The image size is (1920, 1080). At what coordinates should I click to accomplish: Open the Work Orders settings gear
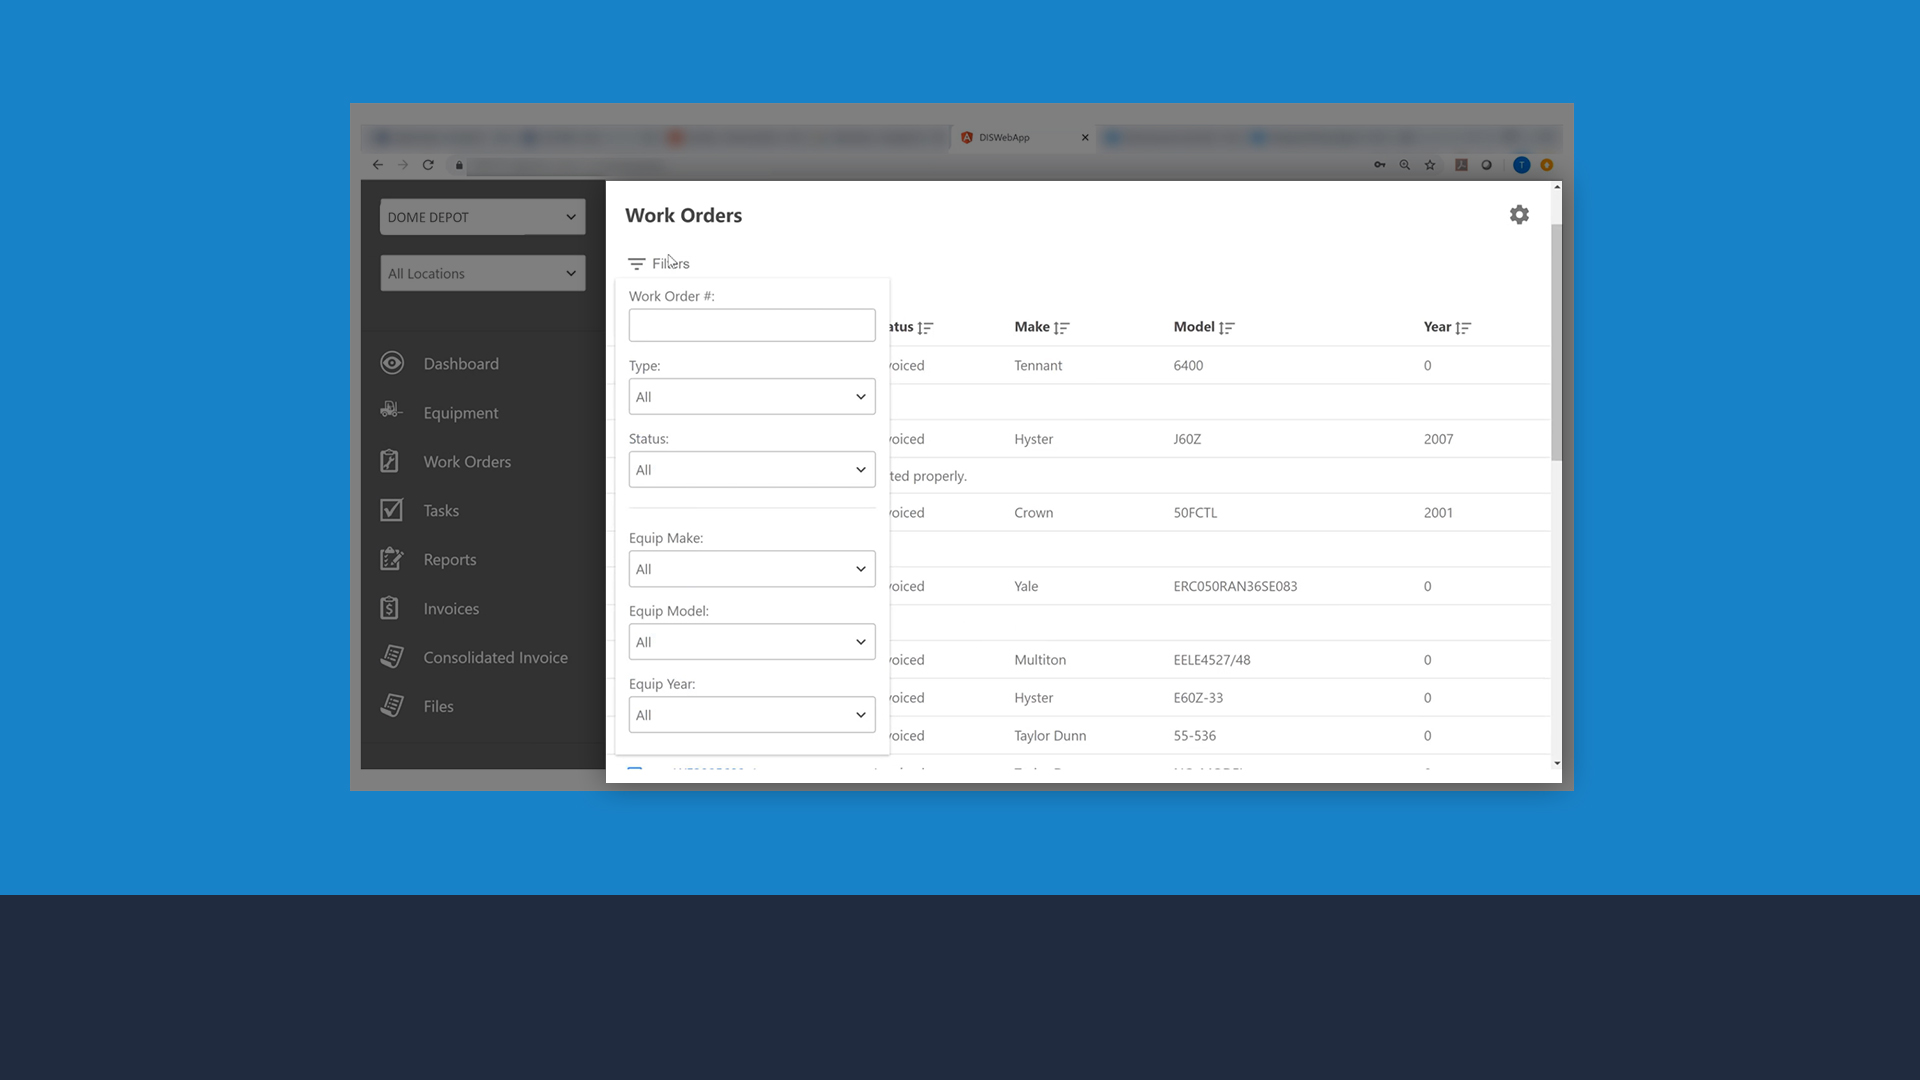pos(1519,215)
